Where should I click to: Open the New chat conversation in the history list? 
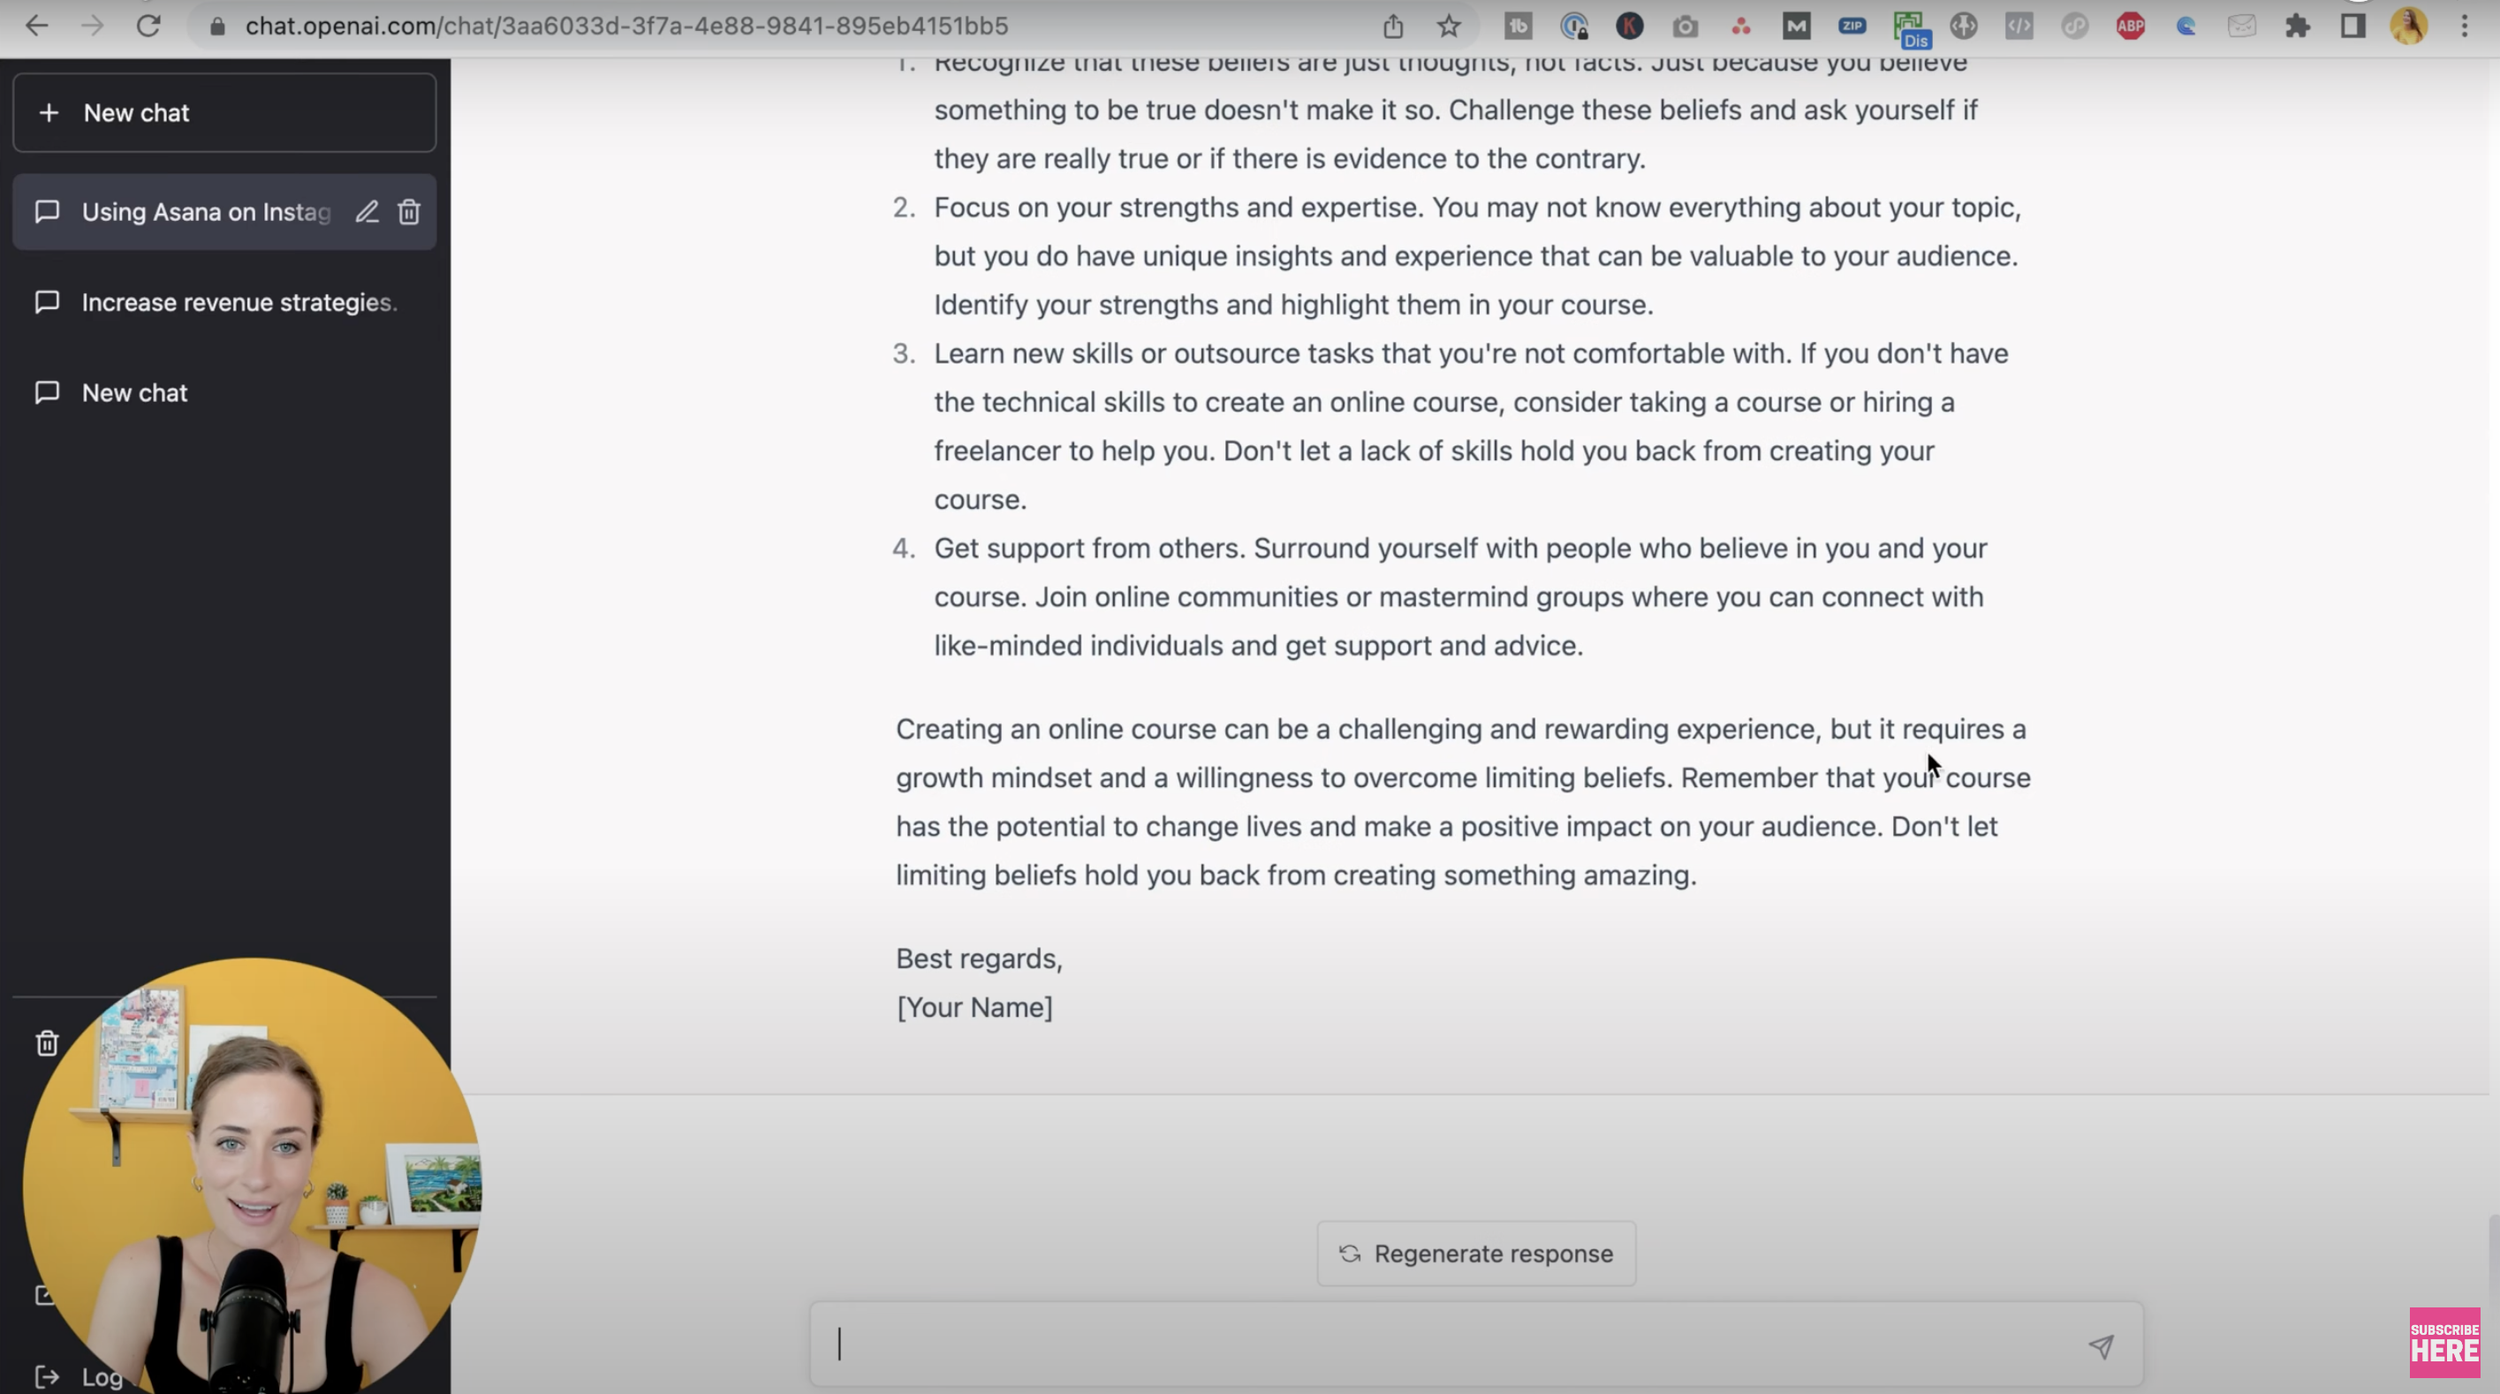pos(224,393)
